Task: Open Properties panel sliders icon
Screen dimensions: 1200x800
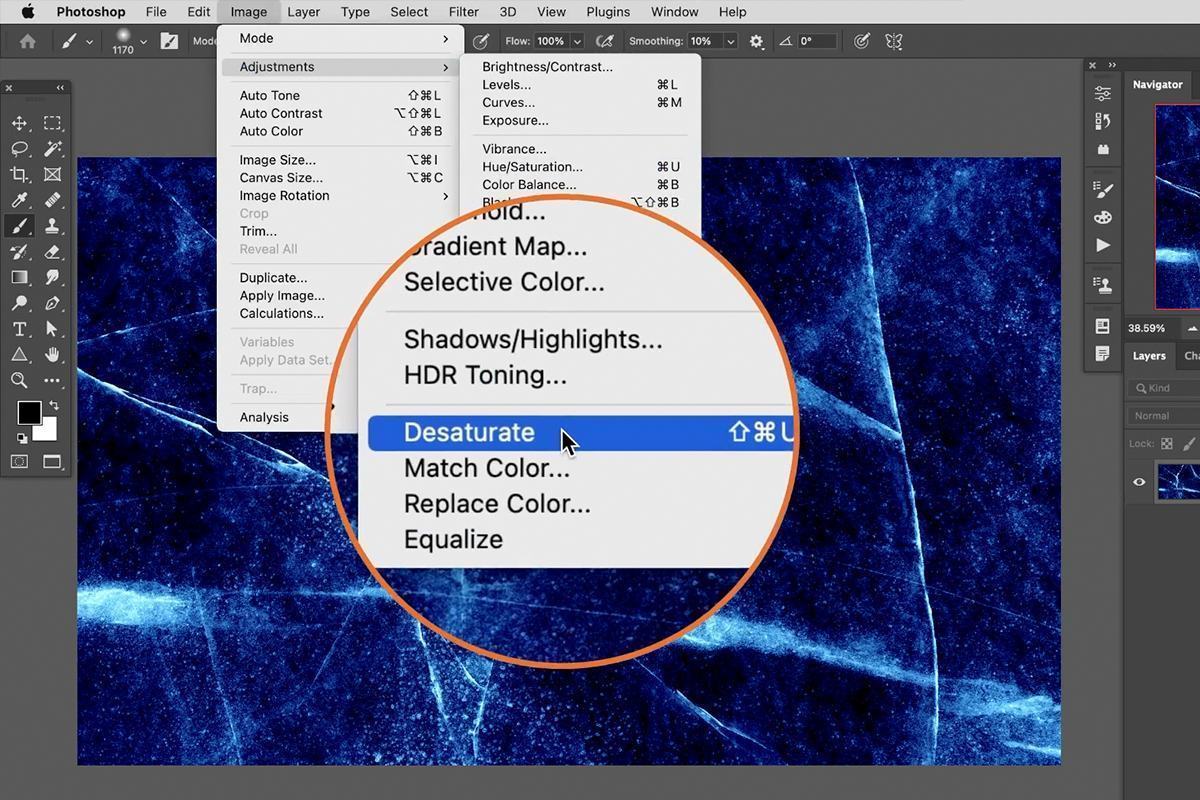Action: (x=1103, y=93)
